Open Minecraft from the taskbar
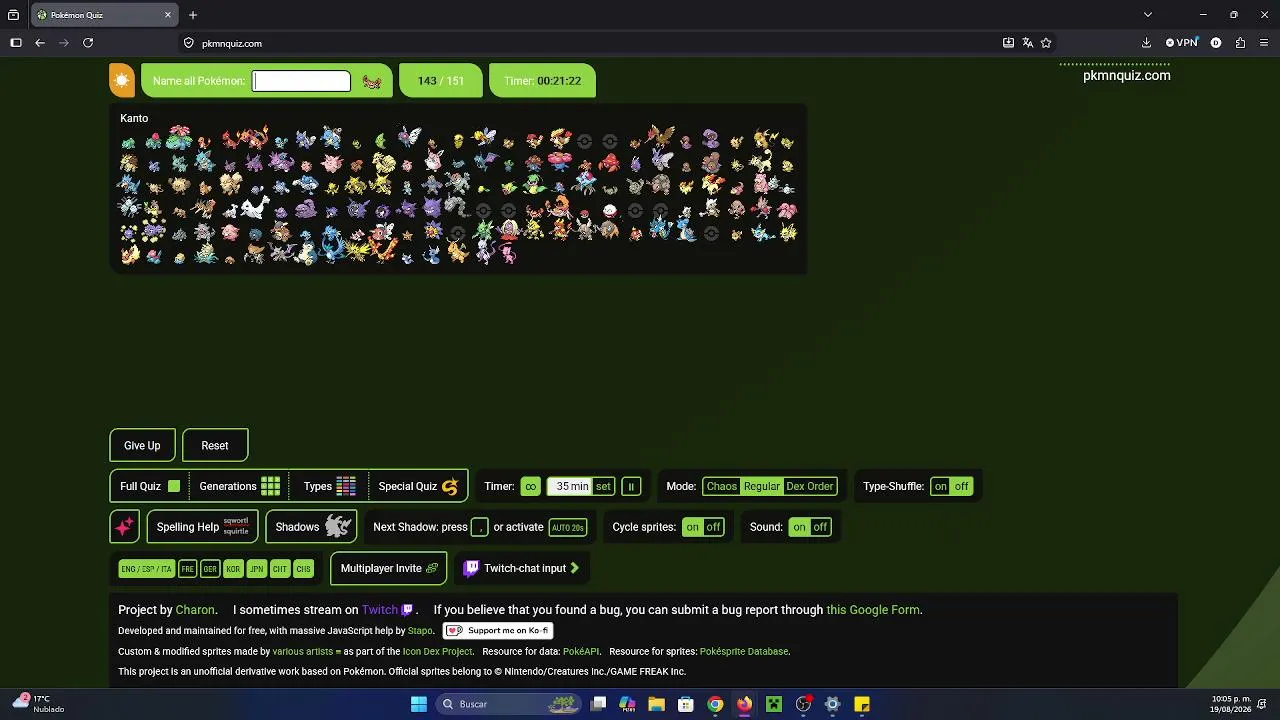 tap(773, 704)
